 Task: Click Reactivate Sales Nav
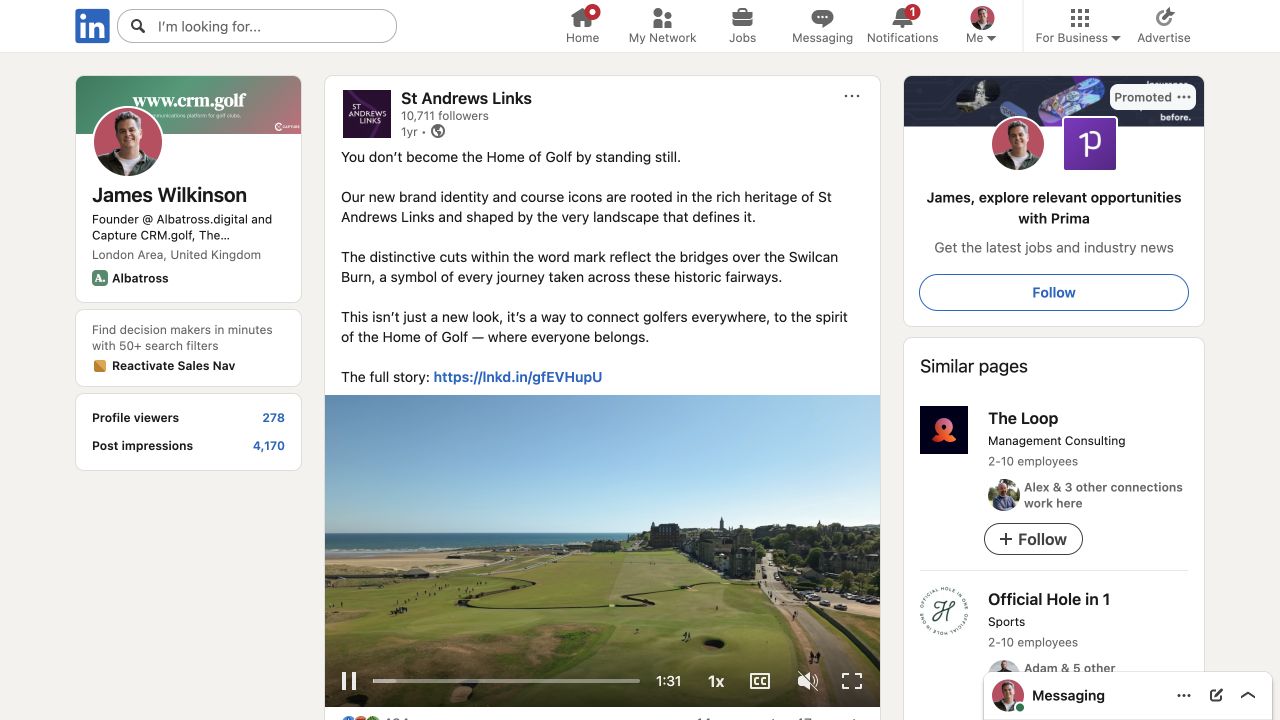tap(174, 366)
